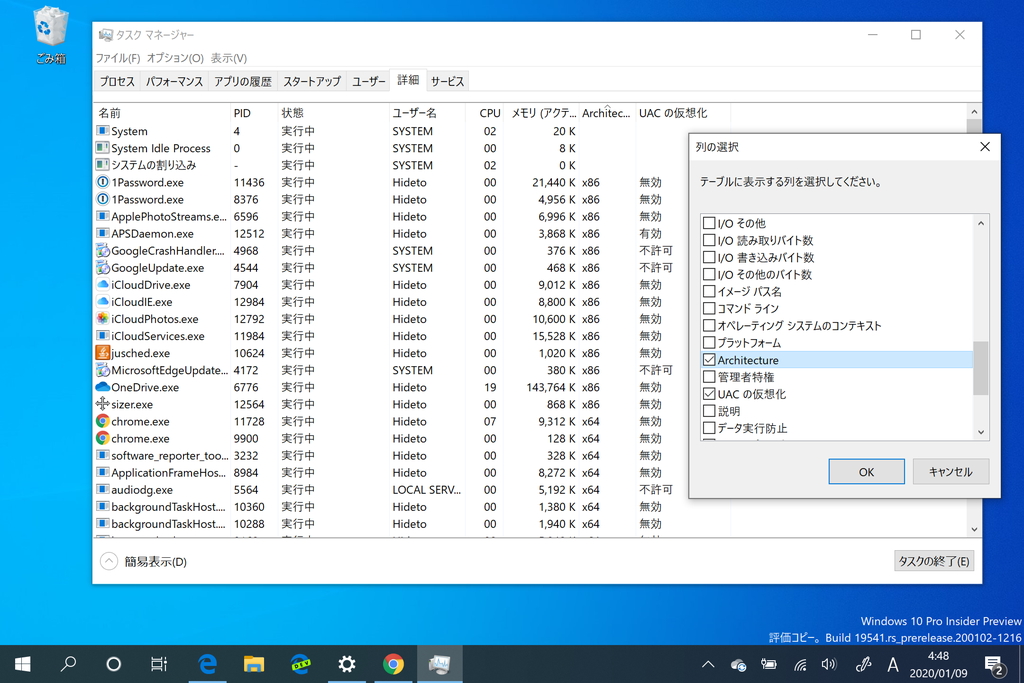The height and width of the screenshot is (683, 1024).
Task: Click the OneDrive.exe cloud icon
Action: click(x=103, y=387)
